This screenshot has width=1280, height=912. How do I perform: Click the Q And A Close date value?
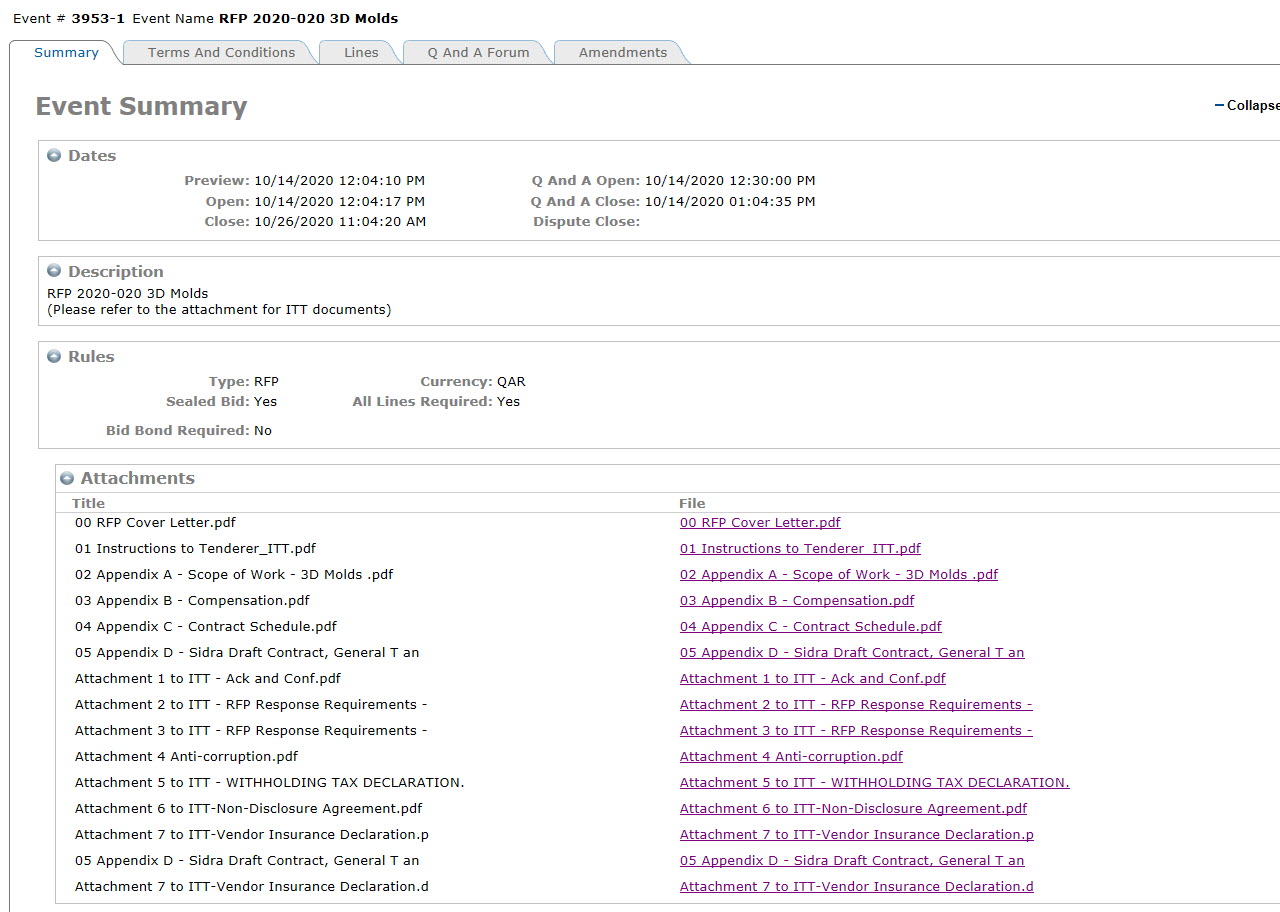coord(730,201)
